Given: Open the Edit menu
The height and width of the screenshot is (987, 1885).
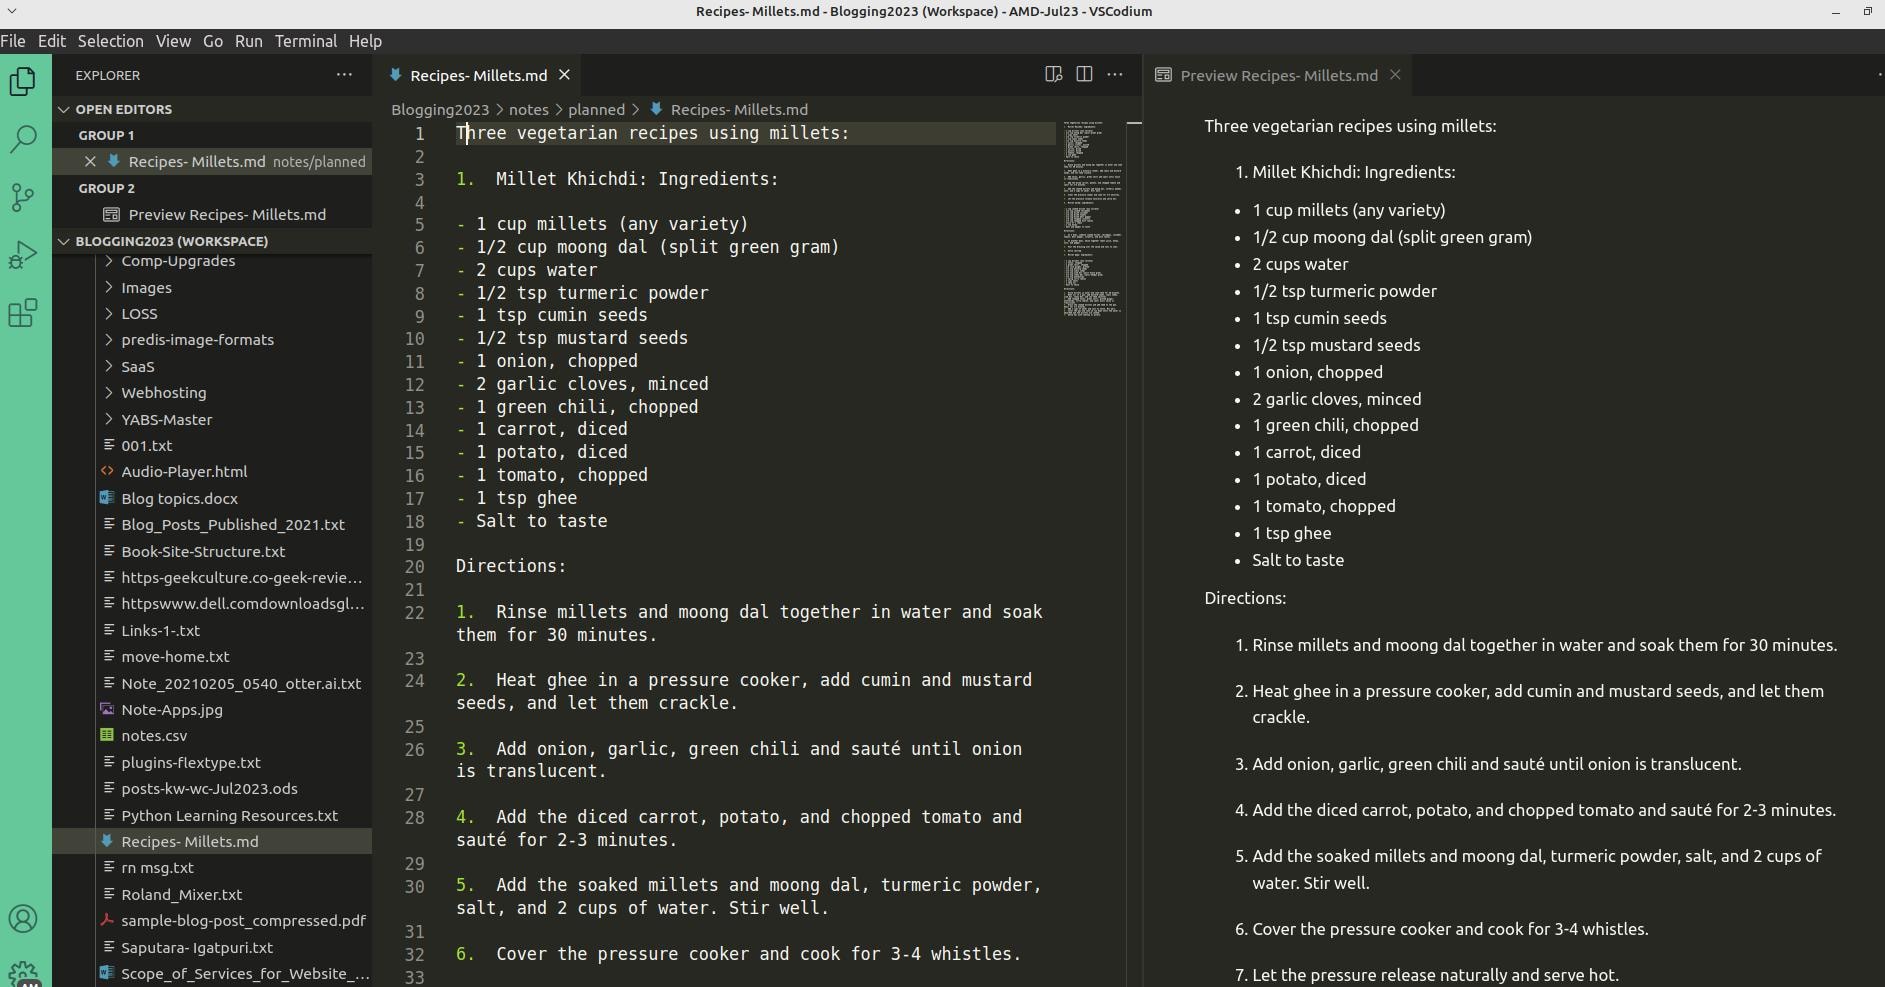Looking at the screenshot, I should tap(51, 41).
